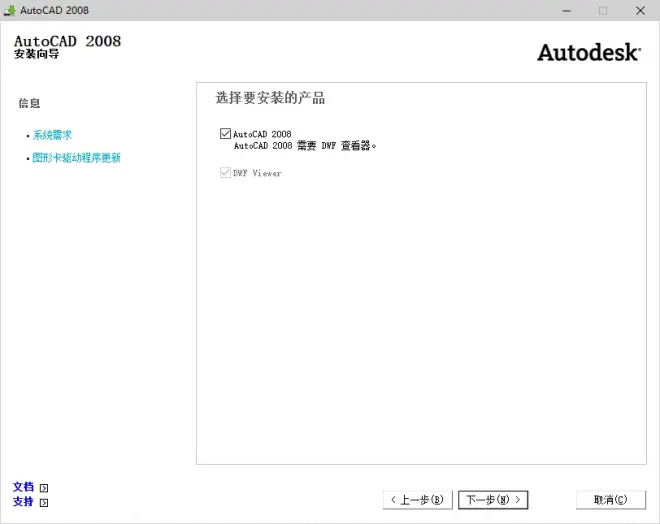Image resolution: width=660 pixels, height=524 pixels.
Task: Proceed with 下一步(N) button
Action: click(x=493, y=500)
